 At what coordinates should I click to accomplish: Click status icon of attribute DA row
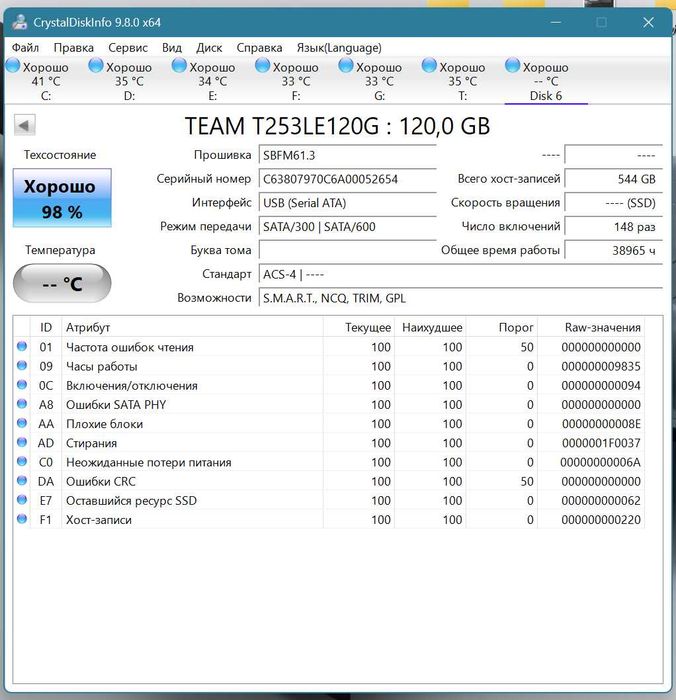pyautogui.click(x=22, y=481)
